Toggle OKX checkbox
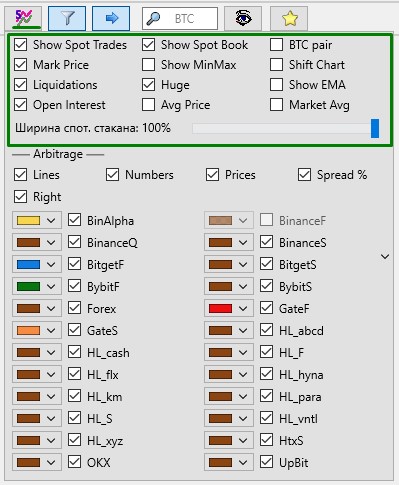Image resolution: width=399 pixels, height=485 pixels. (x=74, y=462)
